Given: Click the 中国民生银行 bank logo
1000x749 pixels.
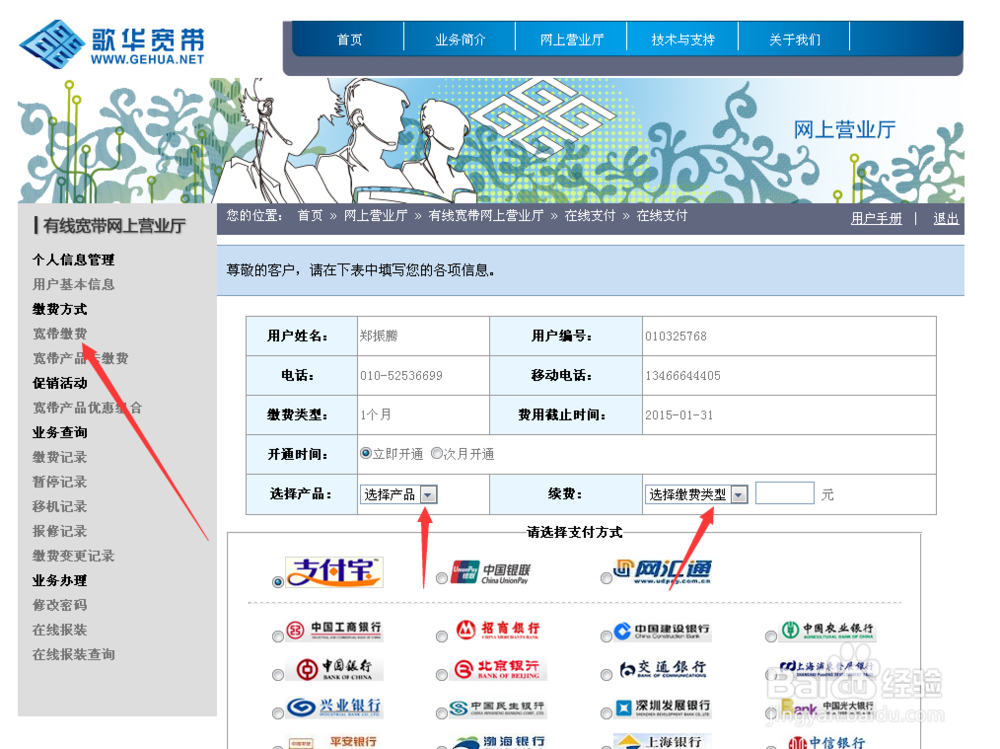Looking at the screenshot, I should click(x=497, y=708).
